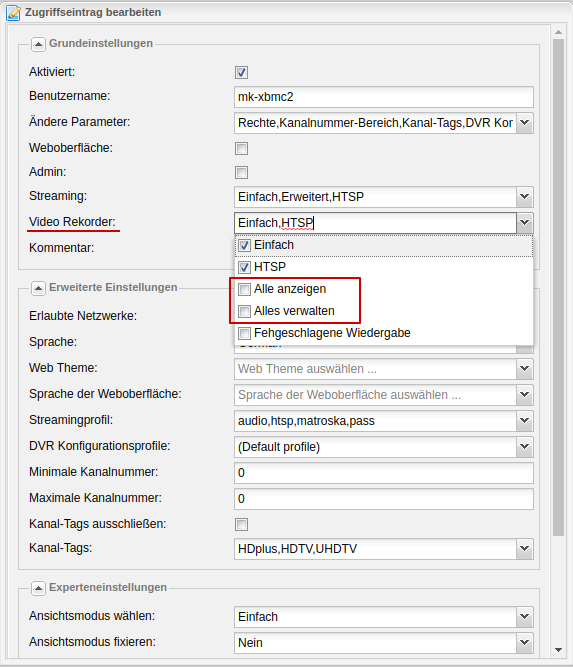Open the Streaming dropdown arrow
This screenshot has width=573, height=667.
coord(525,197)
